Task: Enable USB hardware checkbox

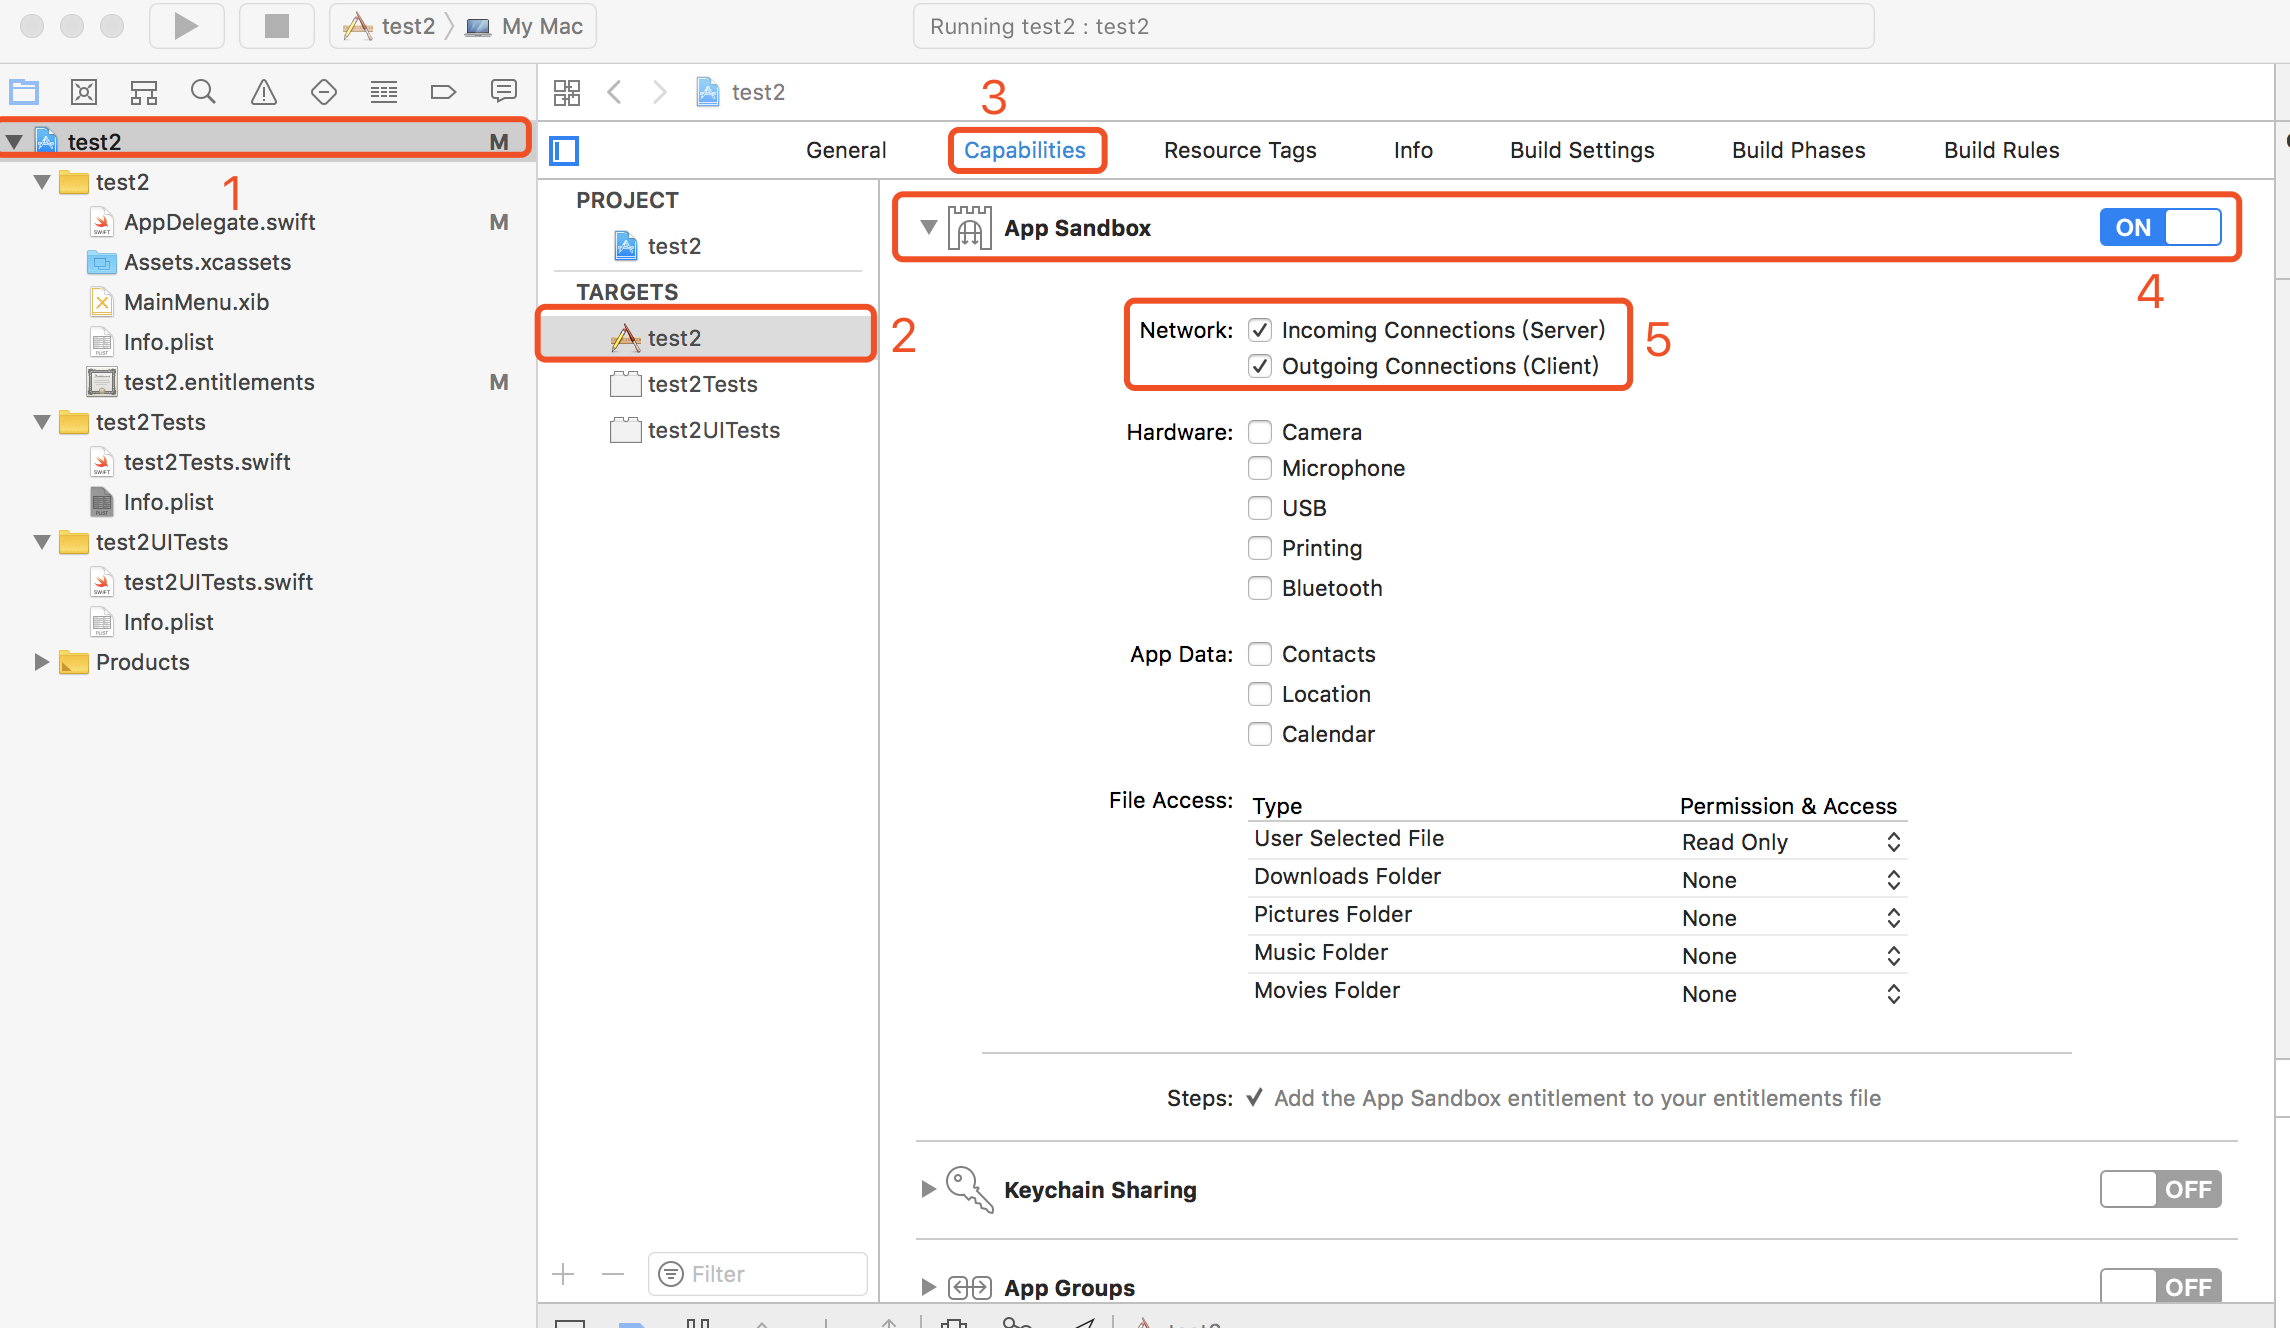Action: pos(1260,508)
